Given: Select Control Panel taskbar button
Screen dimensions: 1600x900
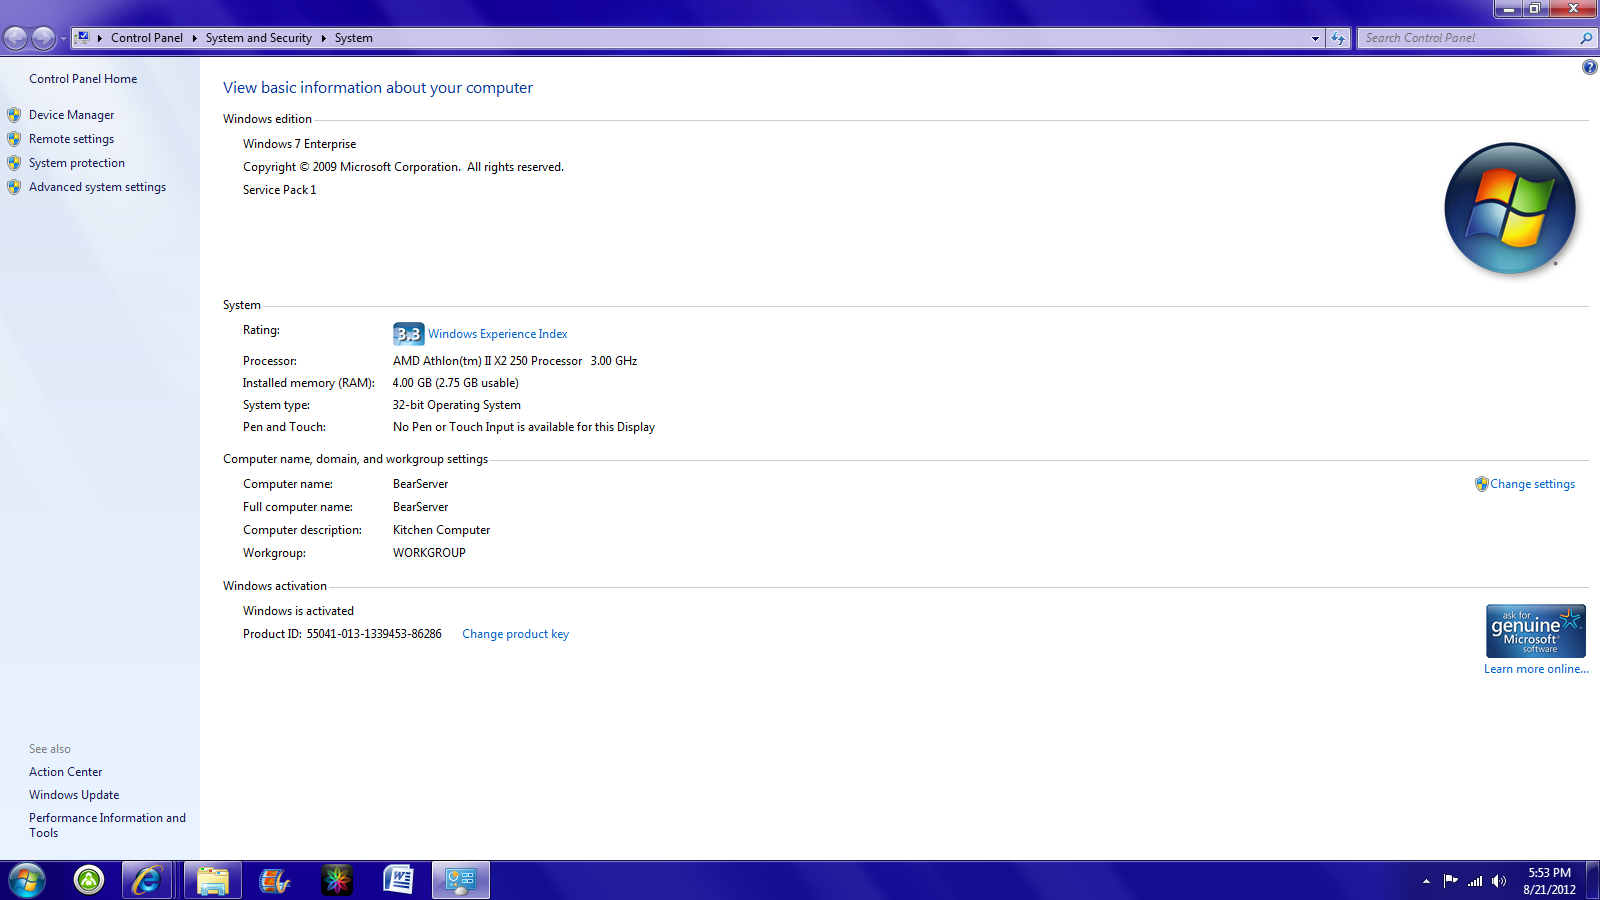Looking at the screenshot, I should click(x=461, y=880).
